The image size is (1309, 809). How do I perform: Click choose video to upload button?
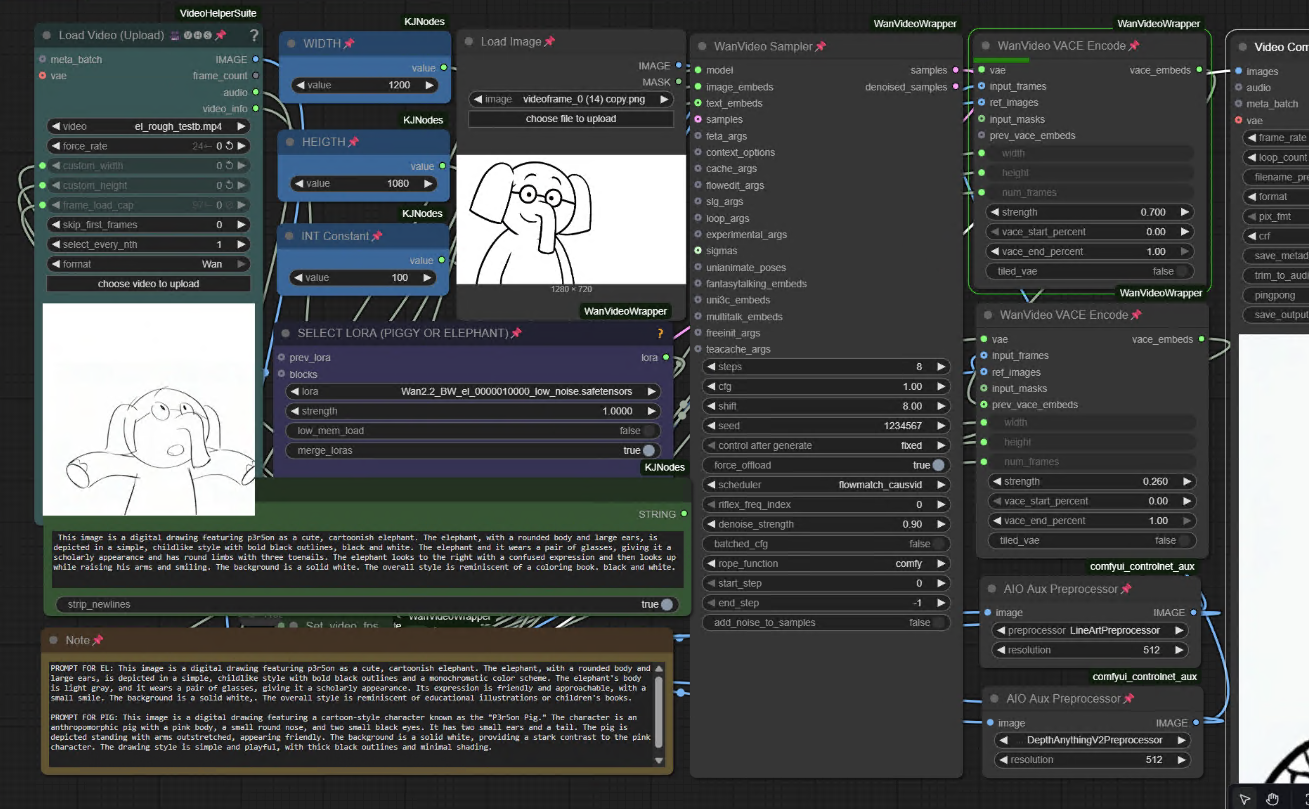(x=148, y=284)
